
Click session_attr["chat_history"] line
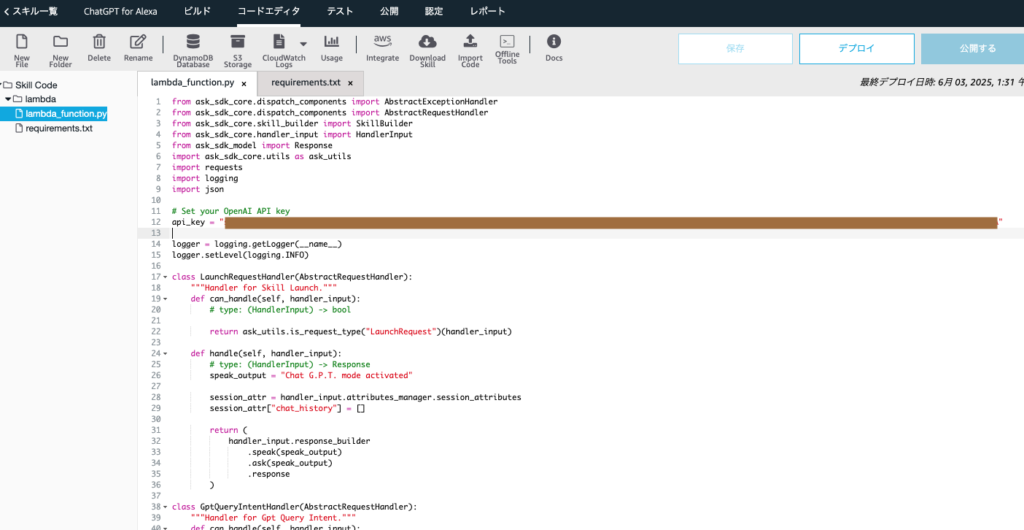point(287,408)
